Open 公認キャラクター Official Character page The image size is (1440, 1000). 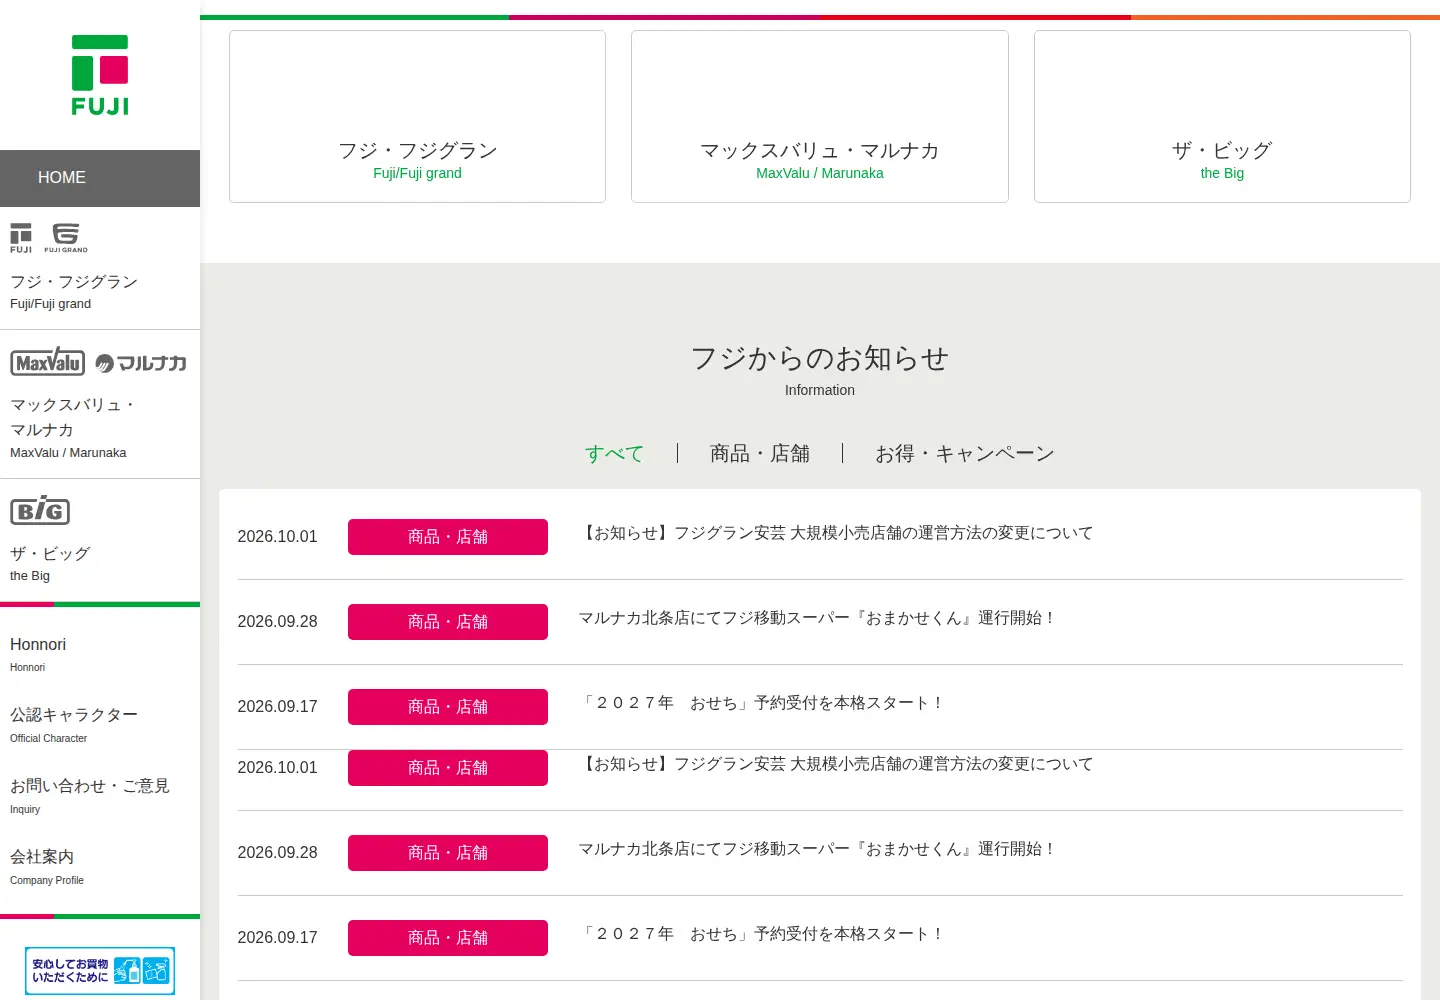[74, 725]
